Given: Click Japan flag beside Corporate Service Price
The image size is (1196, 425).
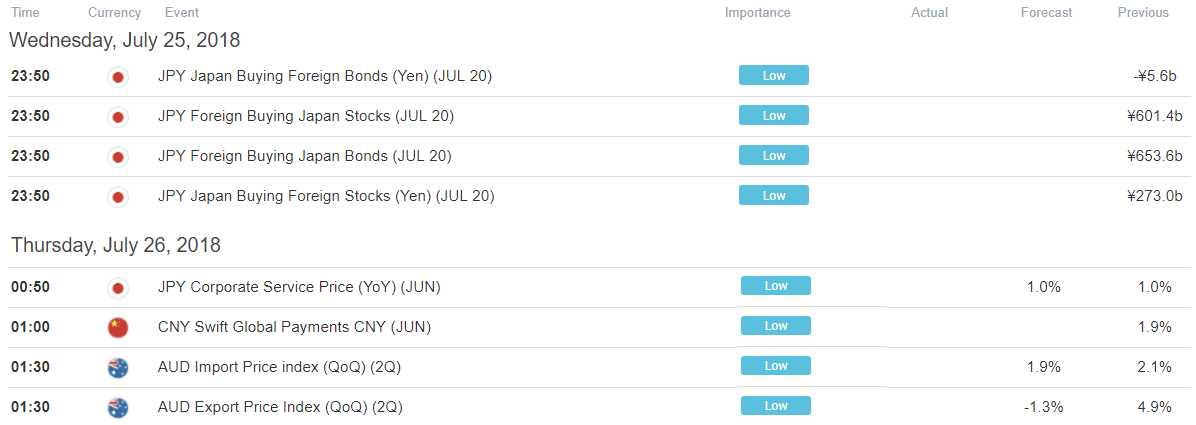Looking at the screenshot, I should (x=118, y=288).
